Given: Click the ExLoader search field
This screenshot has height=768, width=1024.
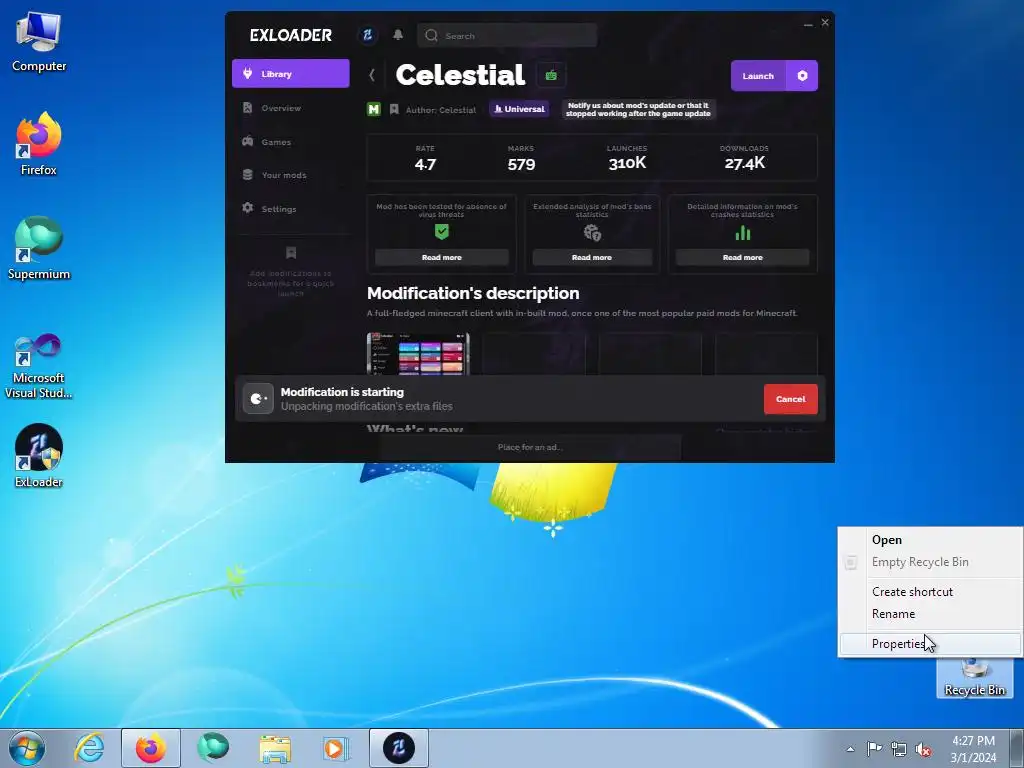Looking at the screenshot, I should 507,35.
